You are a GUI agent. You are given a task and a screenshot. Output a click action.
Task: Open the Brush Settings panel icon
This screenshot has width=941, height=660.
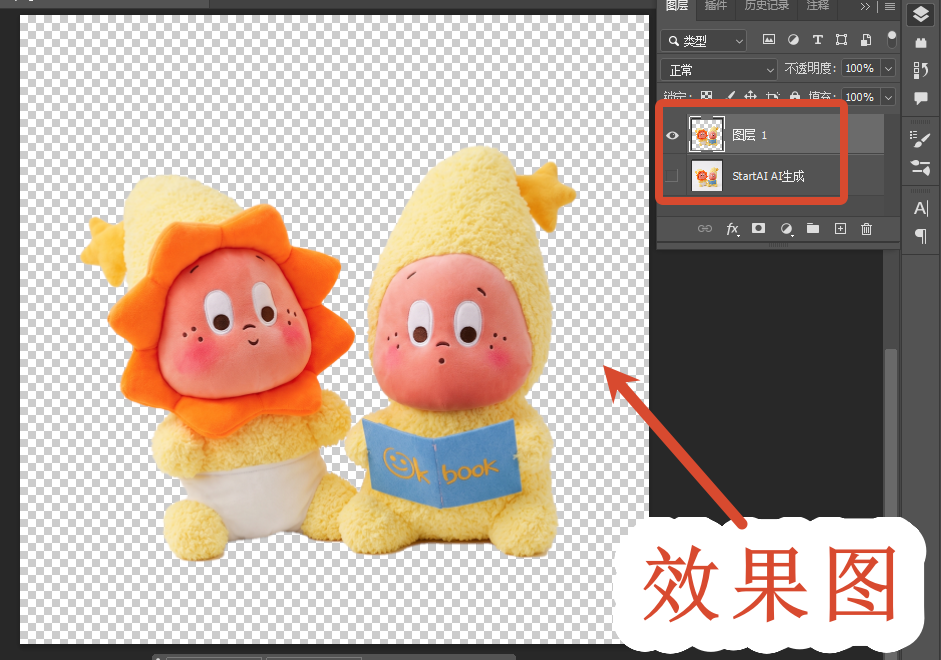point(920,139)
